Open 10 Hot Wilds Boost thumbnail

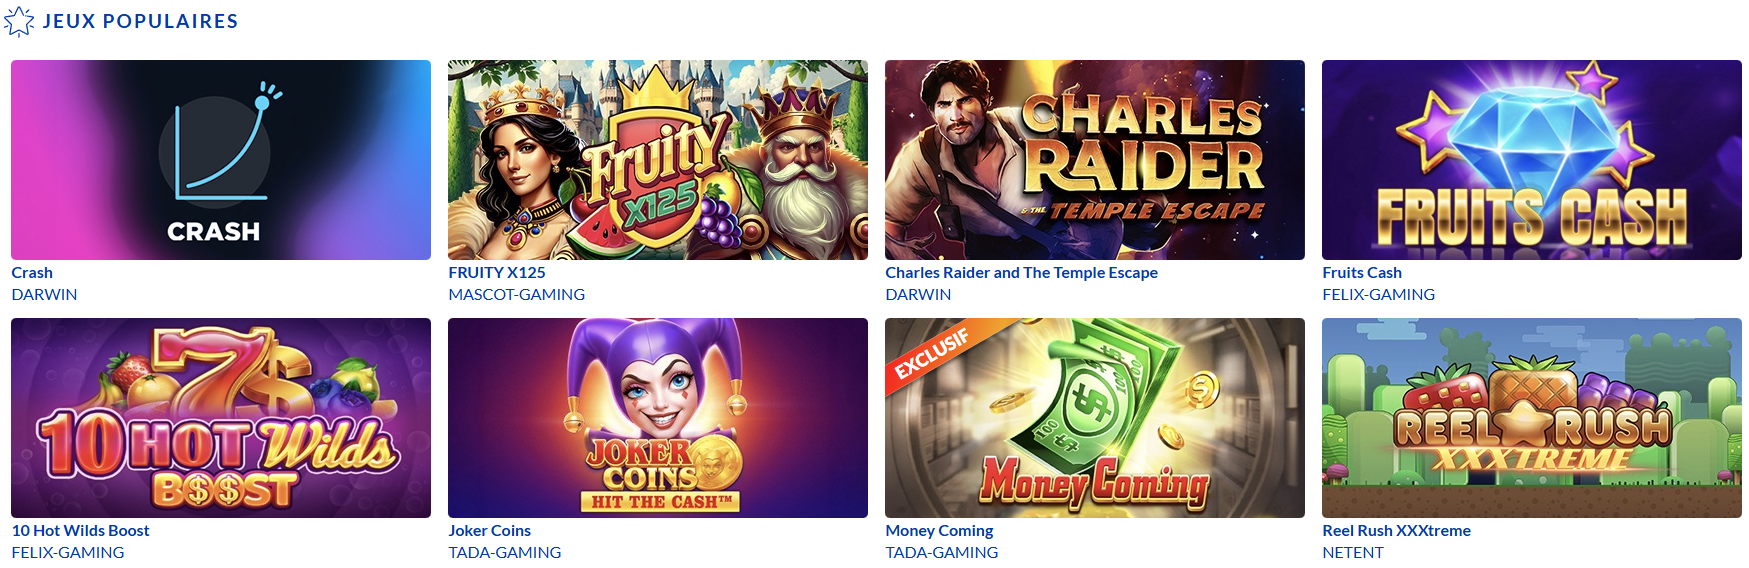tap(221, 418)
